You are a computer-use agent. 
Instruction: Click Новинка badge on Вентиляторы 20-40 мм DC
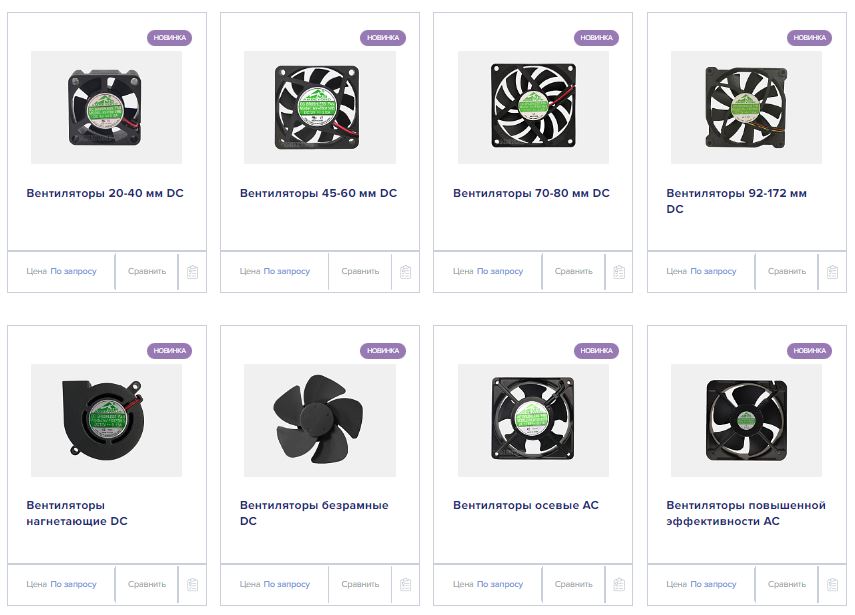coord(170,38)
